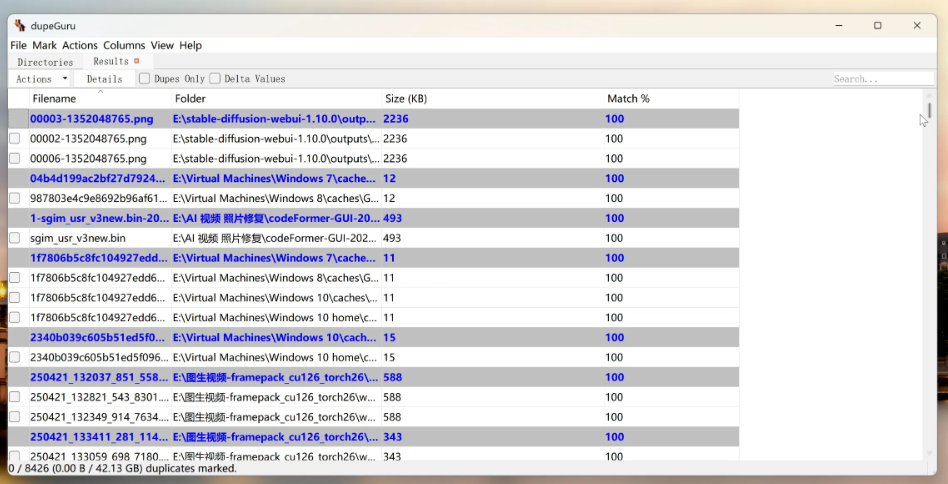
Task: Mark the checkbox for 00002-1352048765.png
Action: pos(15,139)
